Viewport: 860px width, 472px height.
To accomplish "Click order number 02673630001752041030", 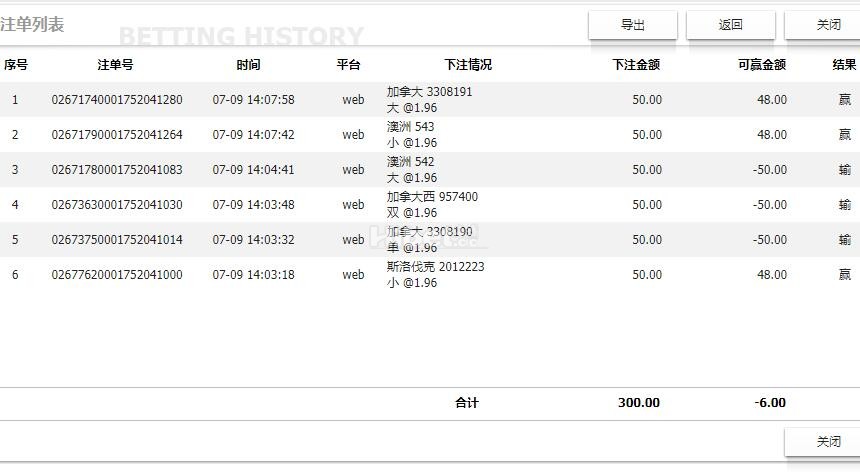I will coord(117,205).
